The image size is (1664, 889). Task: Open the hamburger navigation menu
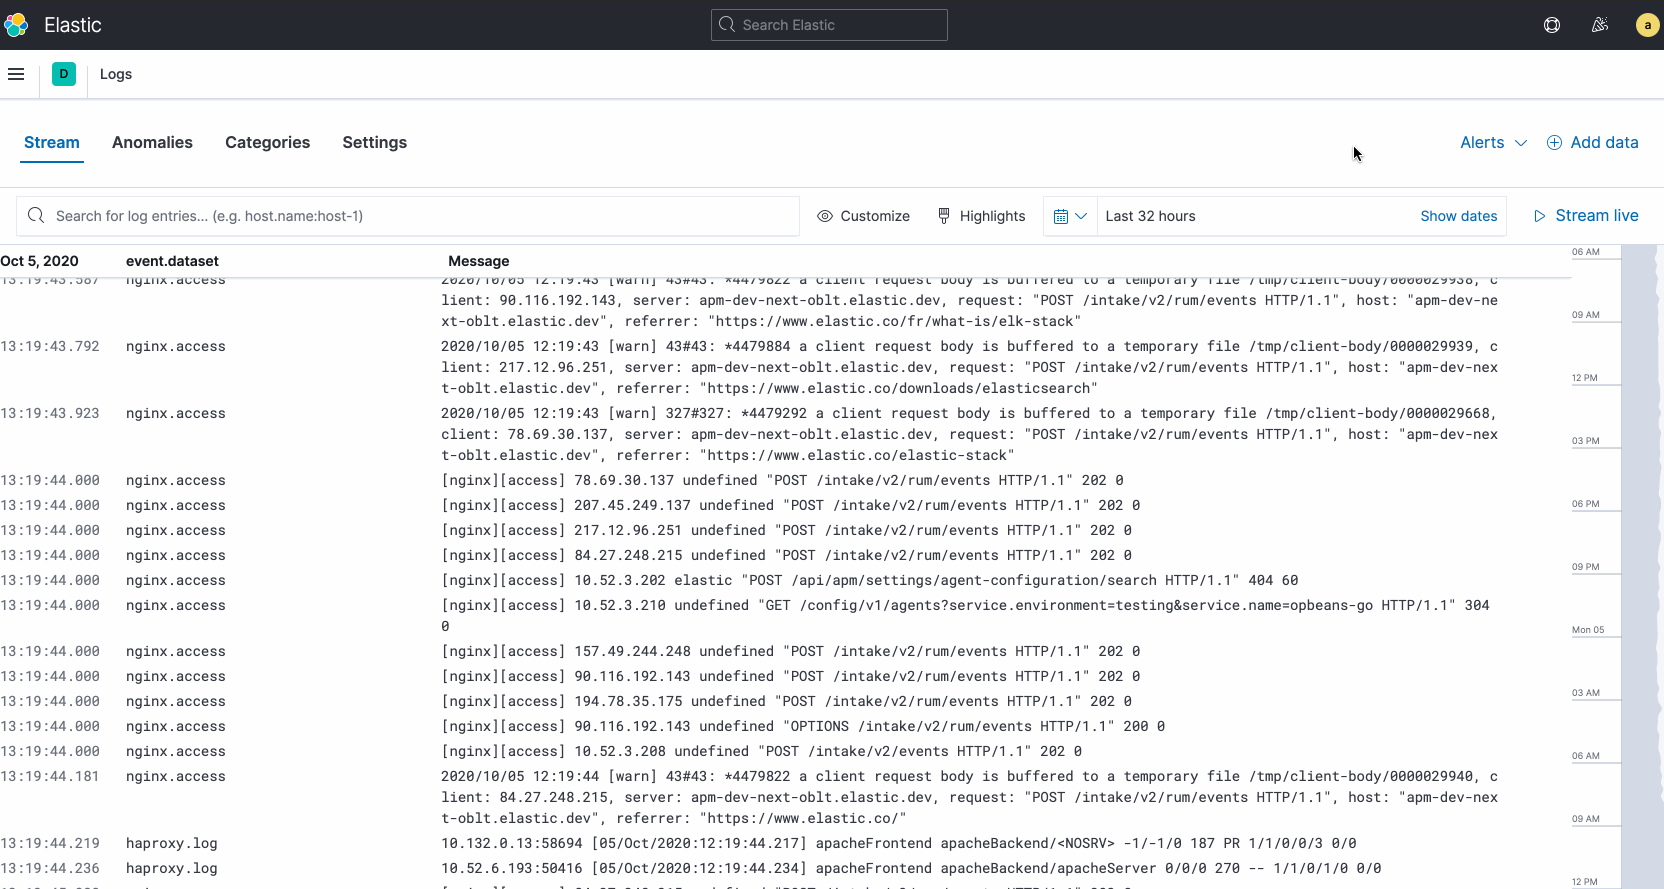pyautogui.click(x=16, y=74)
